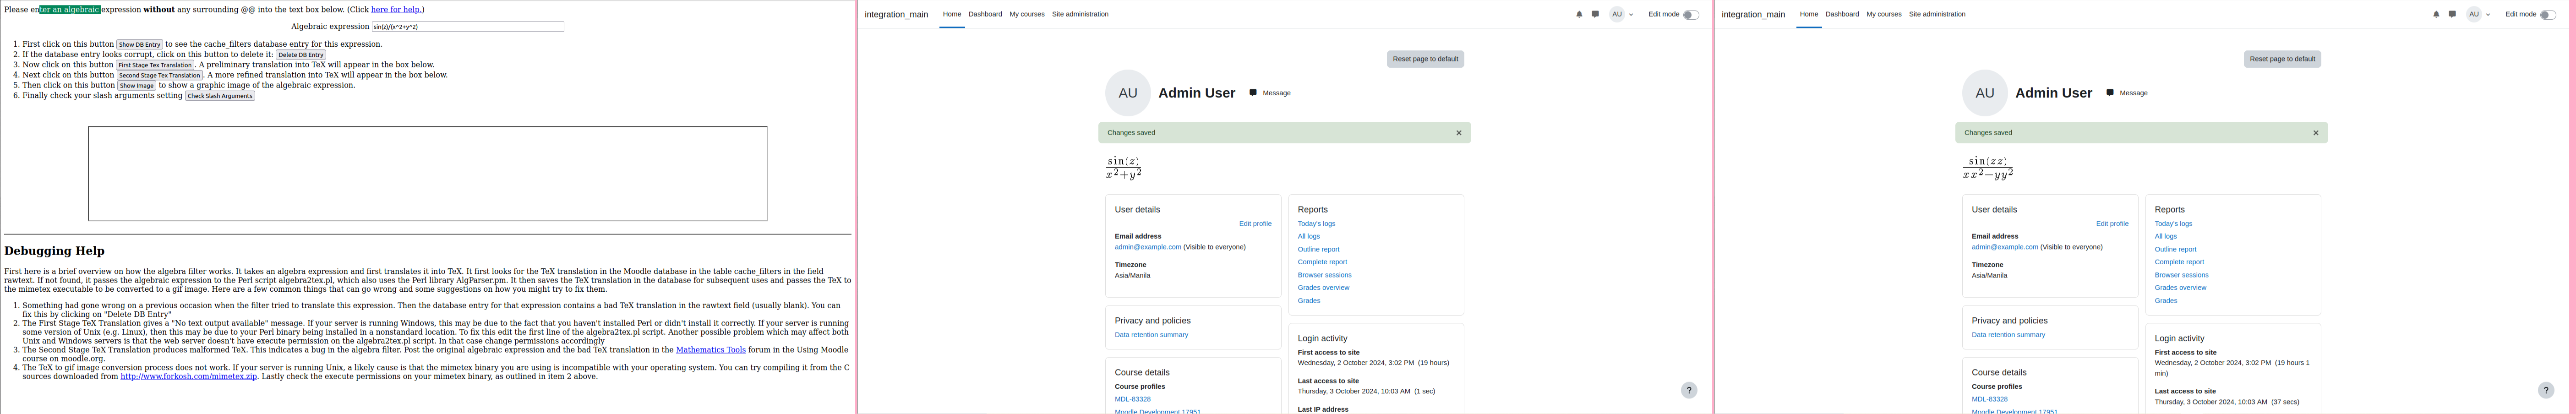Viewport: 2576px width, 414px height.
Task: Open 'Mathematics Tools' forum link
Action: [711, 350]
